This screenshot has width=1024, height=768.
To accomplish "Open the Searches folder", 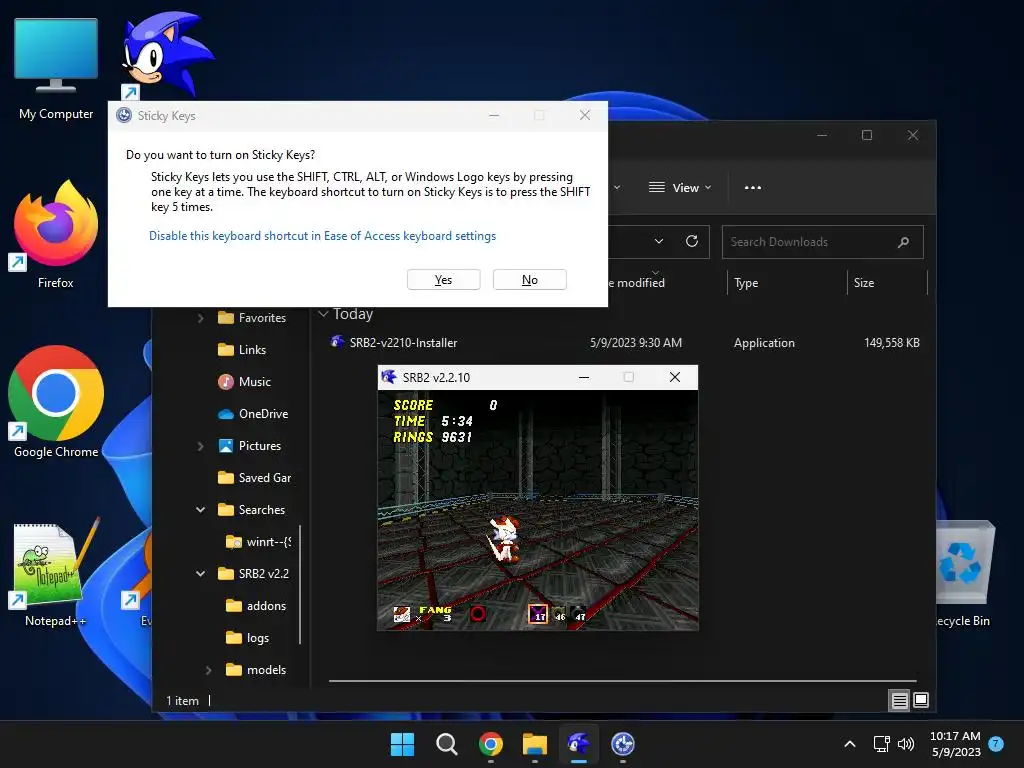I will [251, 510].
